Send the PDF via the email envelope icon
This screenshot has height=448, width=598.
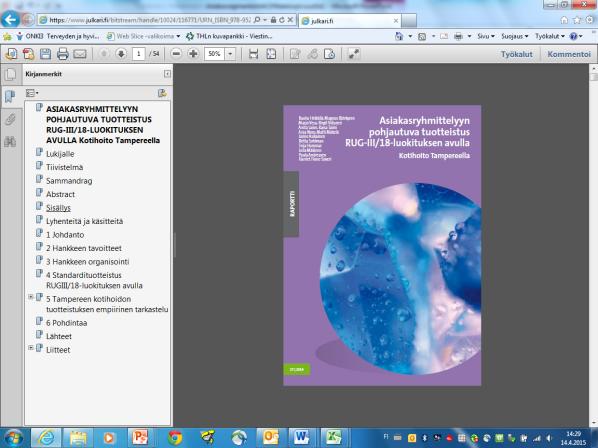[80, 54]
